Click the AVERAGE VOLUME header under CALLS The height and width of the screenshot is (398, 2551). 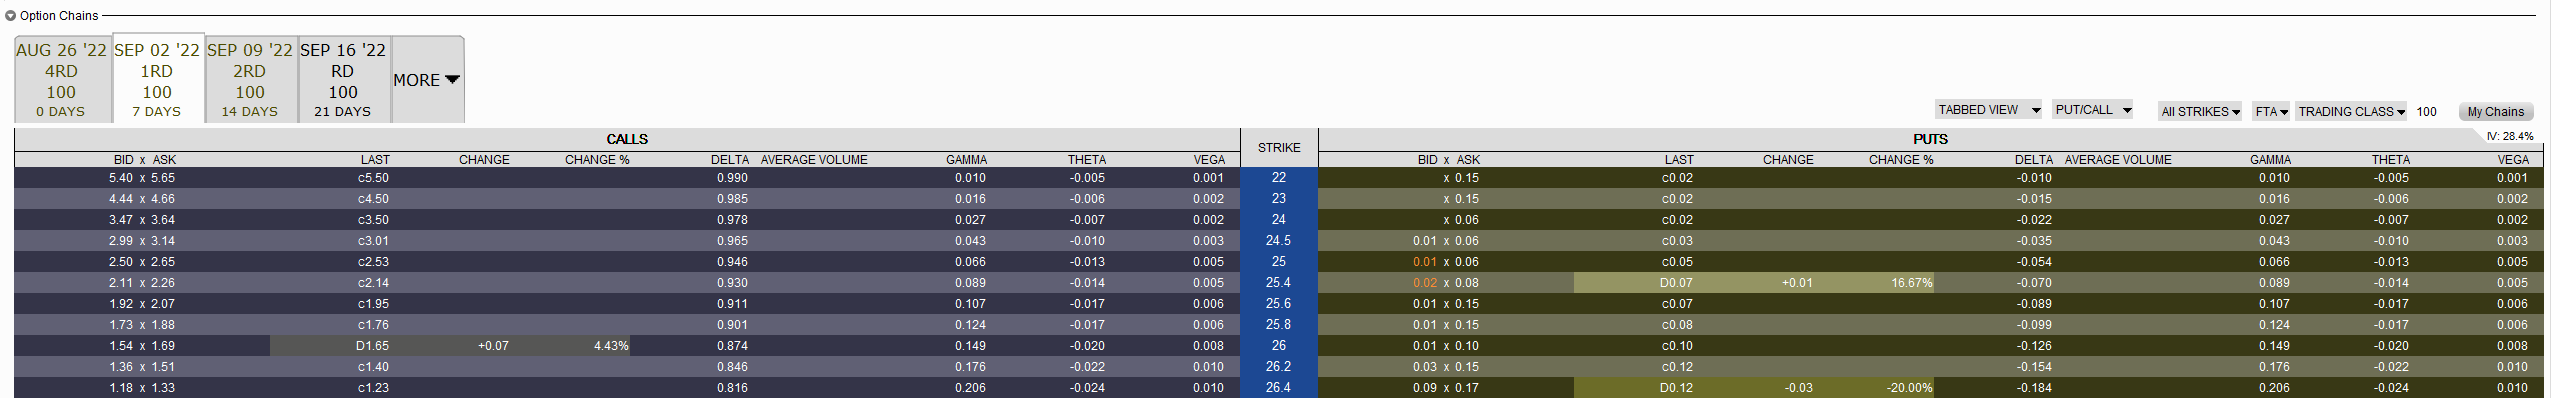tap(814, 160)
